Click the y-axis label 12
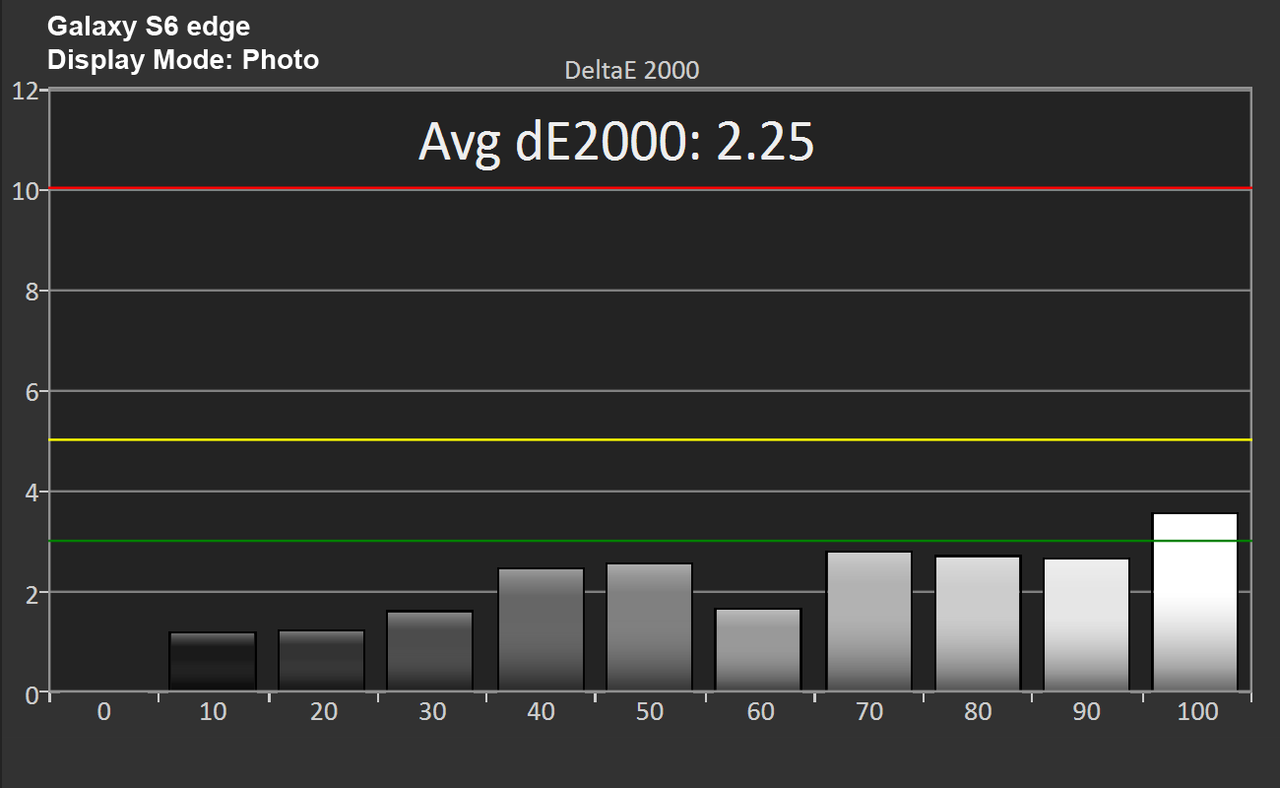 point(25,90)
